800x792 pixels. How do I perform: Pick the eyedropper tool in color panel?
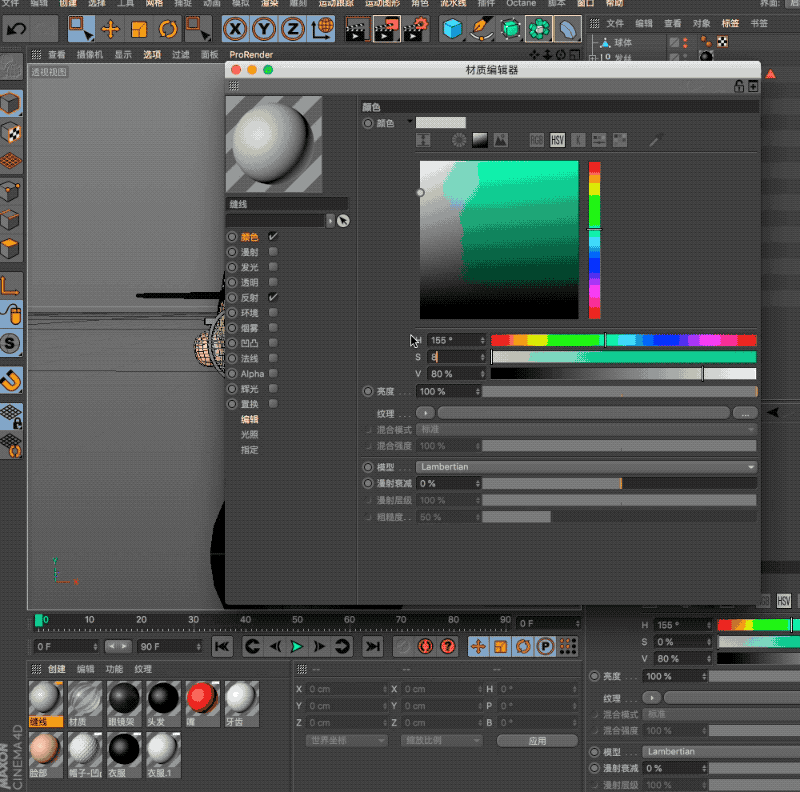pyautogui.click(x=656, y=141)
